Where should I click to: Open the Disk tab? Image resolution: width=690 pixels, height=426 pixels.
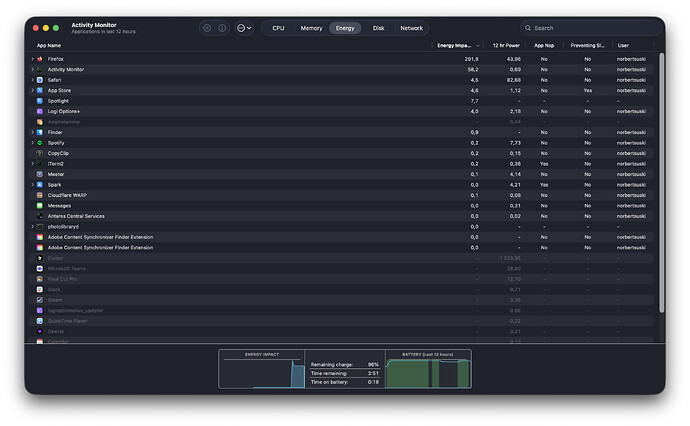pyautogui.click(x=378, y=28)
